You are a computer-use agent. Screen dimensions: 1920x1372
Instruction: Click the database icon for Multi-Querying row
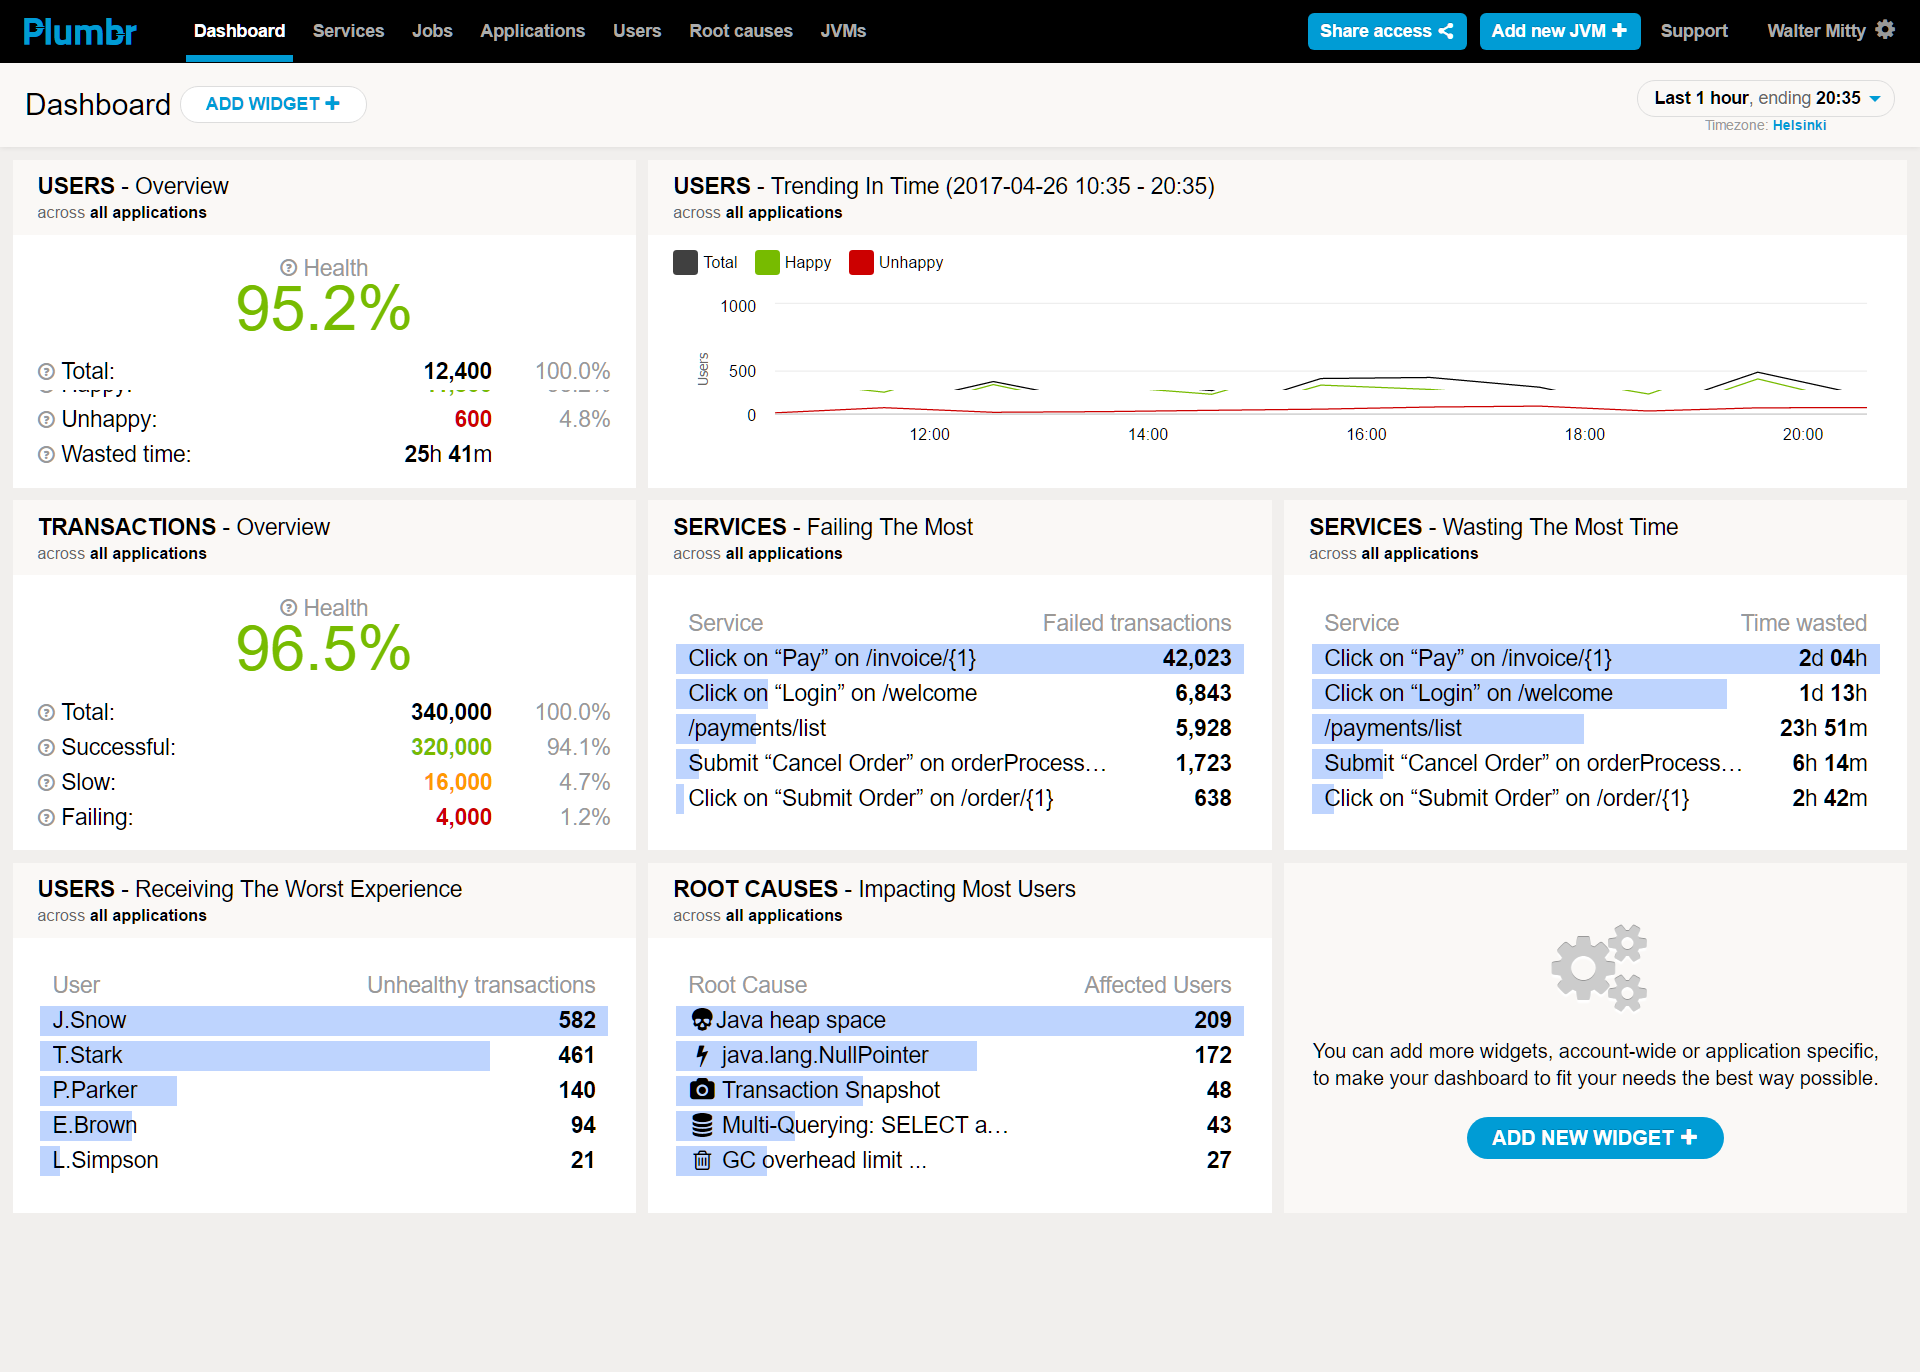tap(702, 1125)
